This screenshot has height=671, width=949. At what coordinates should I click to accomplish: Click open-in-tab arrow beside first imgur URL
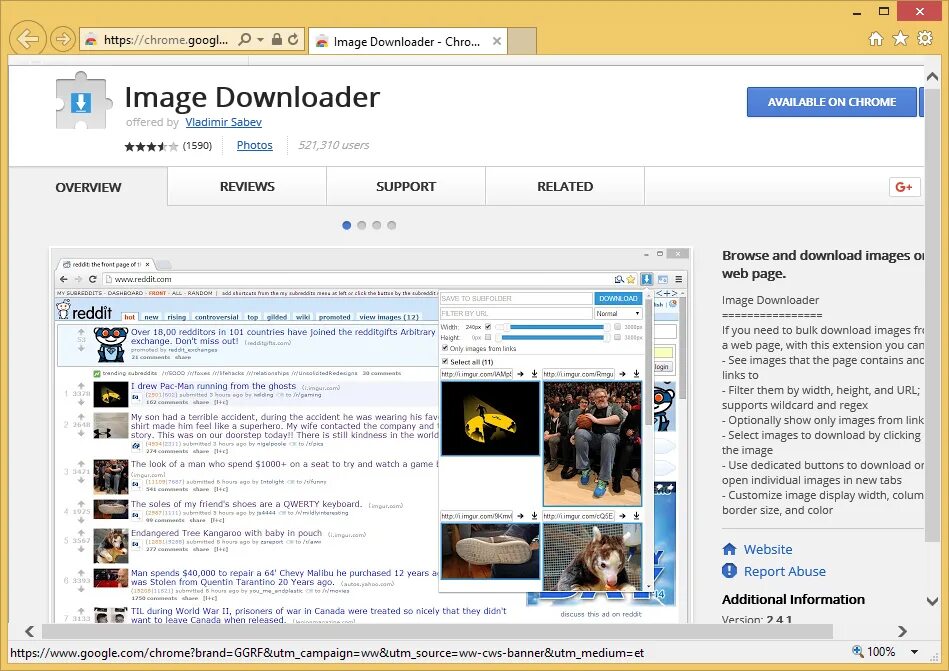click(x=520, y=374)
